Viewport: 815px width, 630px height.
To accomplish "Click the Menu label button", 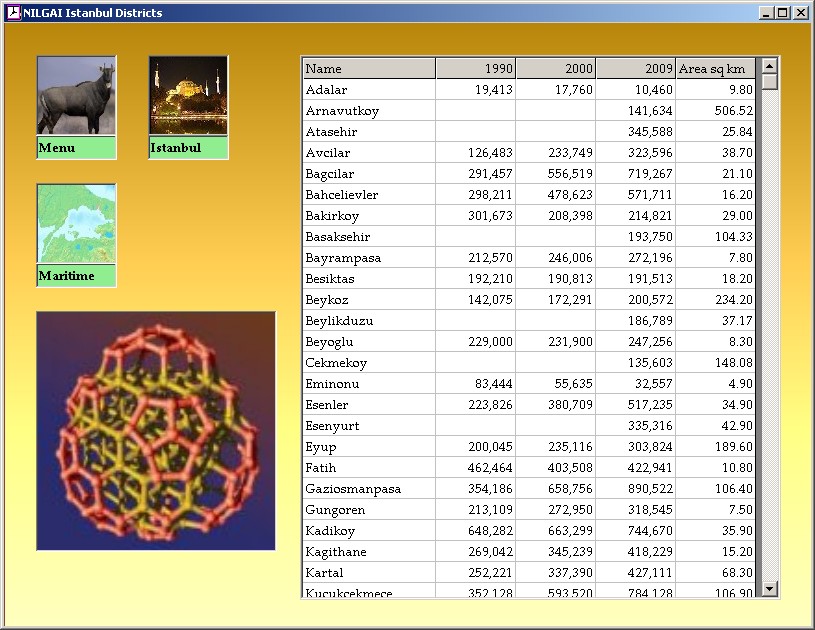I will 76,148.
